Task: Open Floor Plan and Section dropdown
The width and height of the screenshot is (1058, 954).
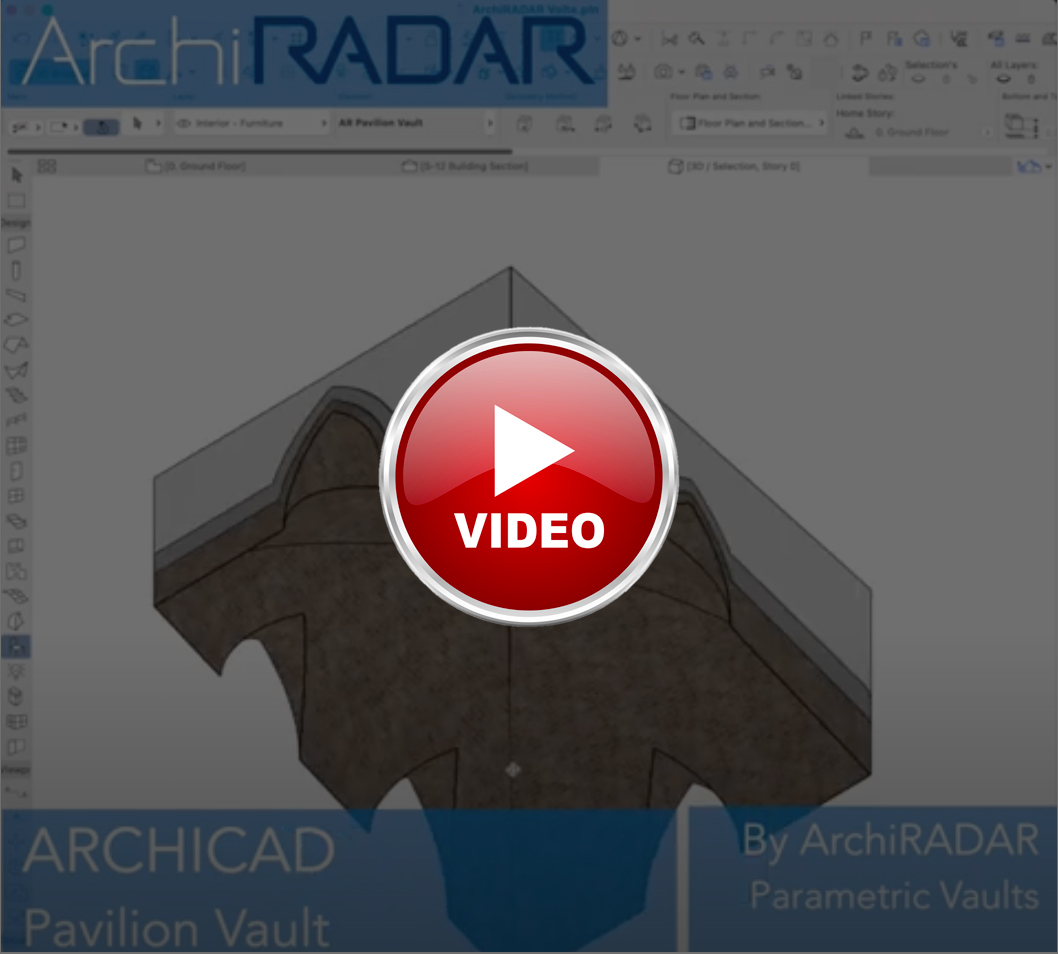Action: [822, 123]
